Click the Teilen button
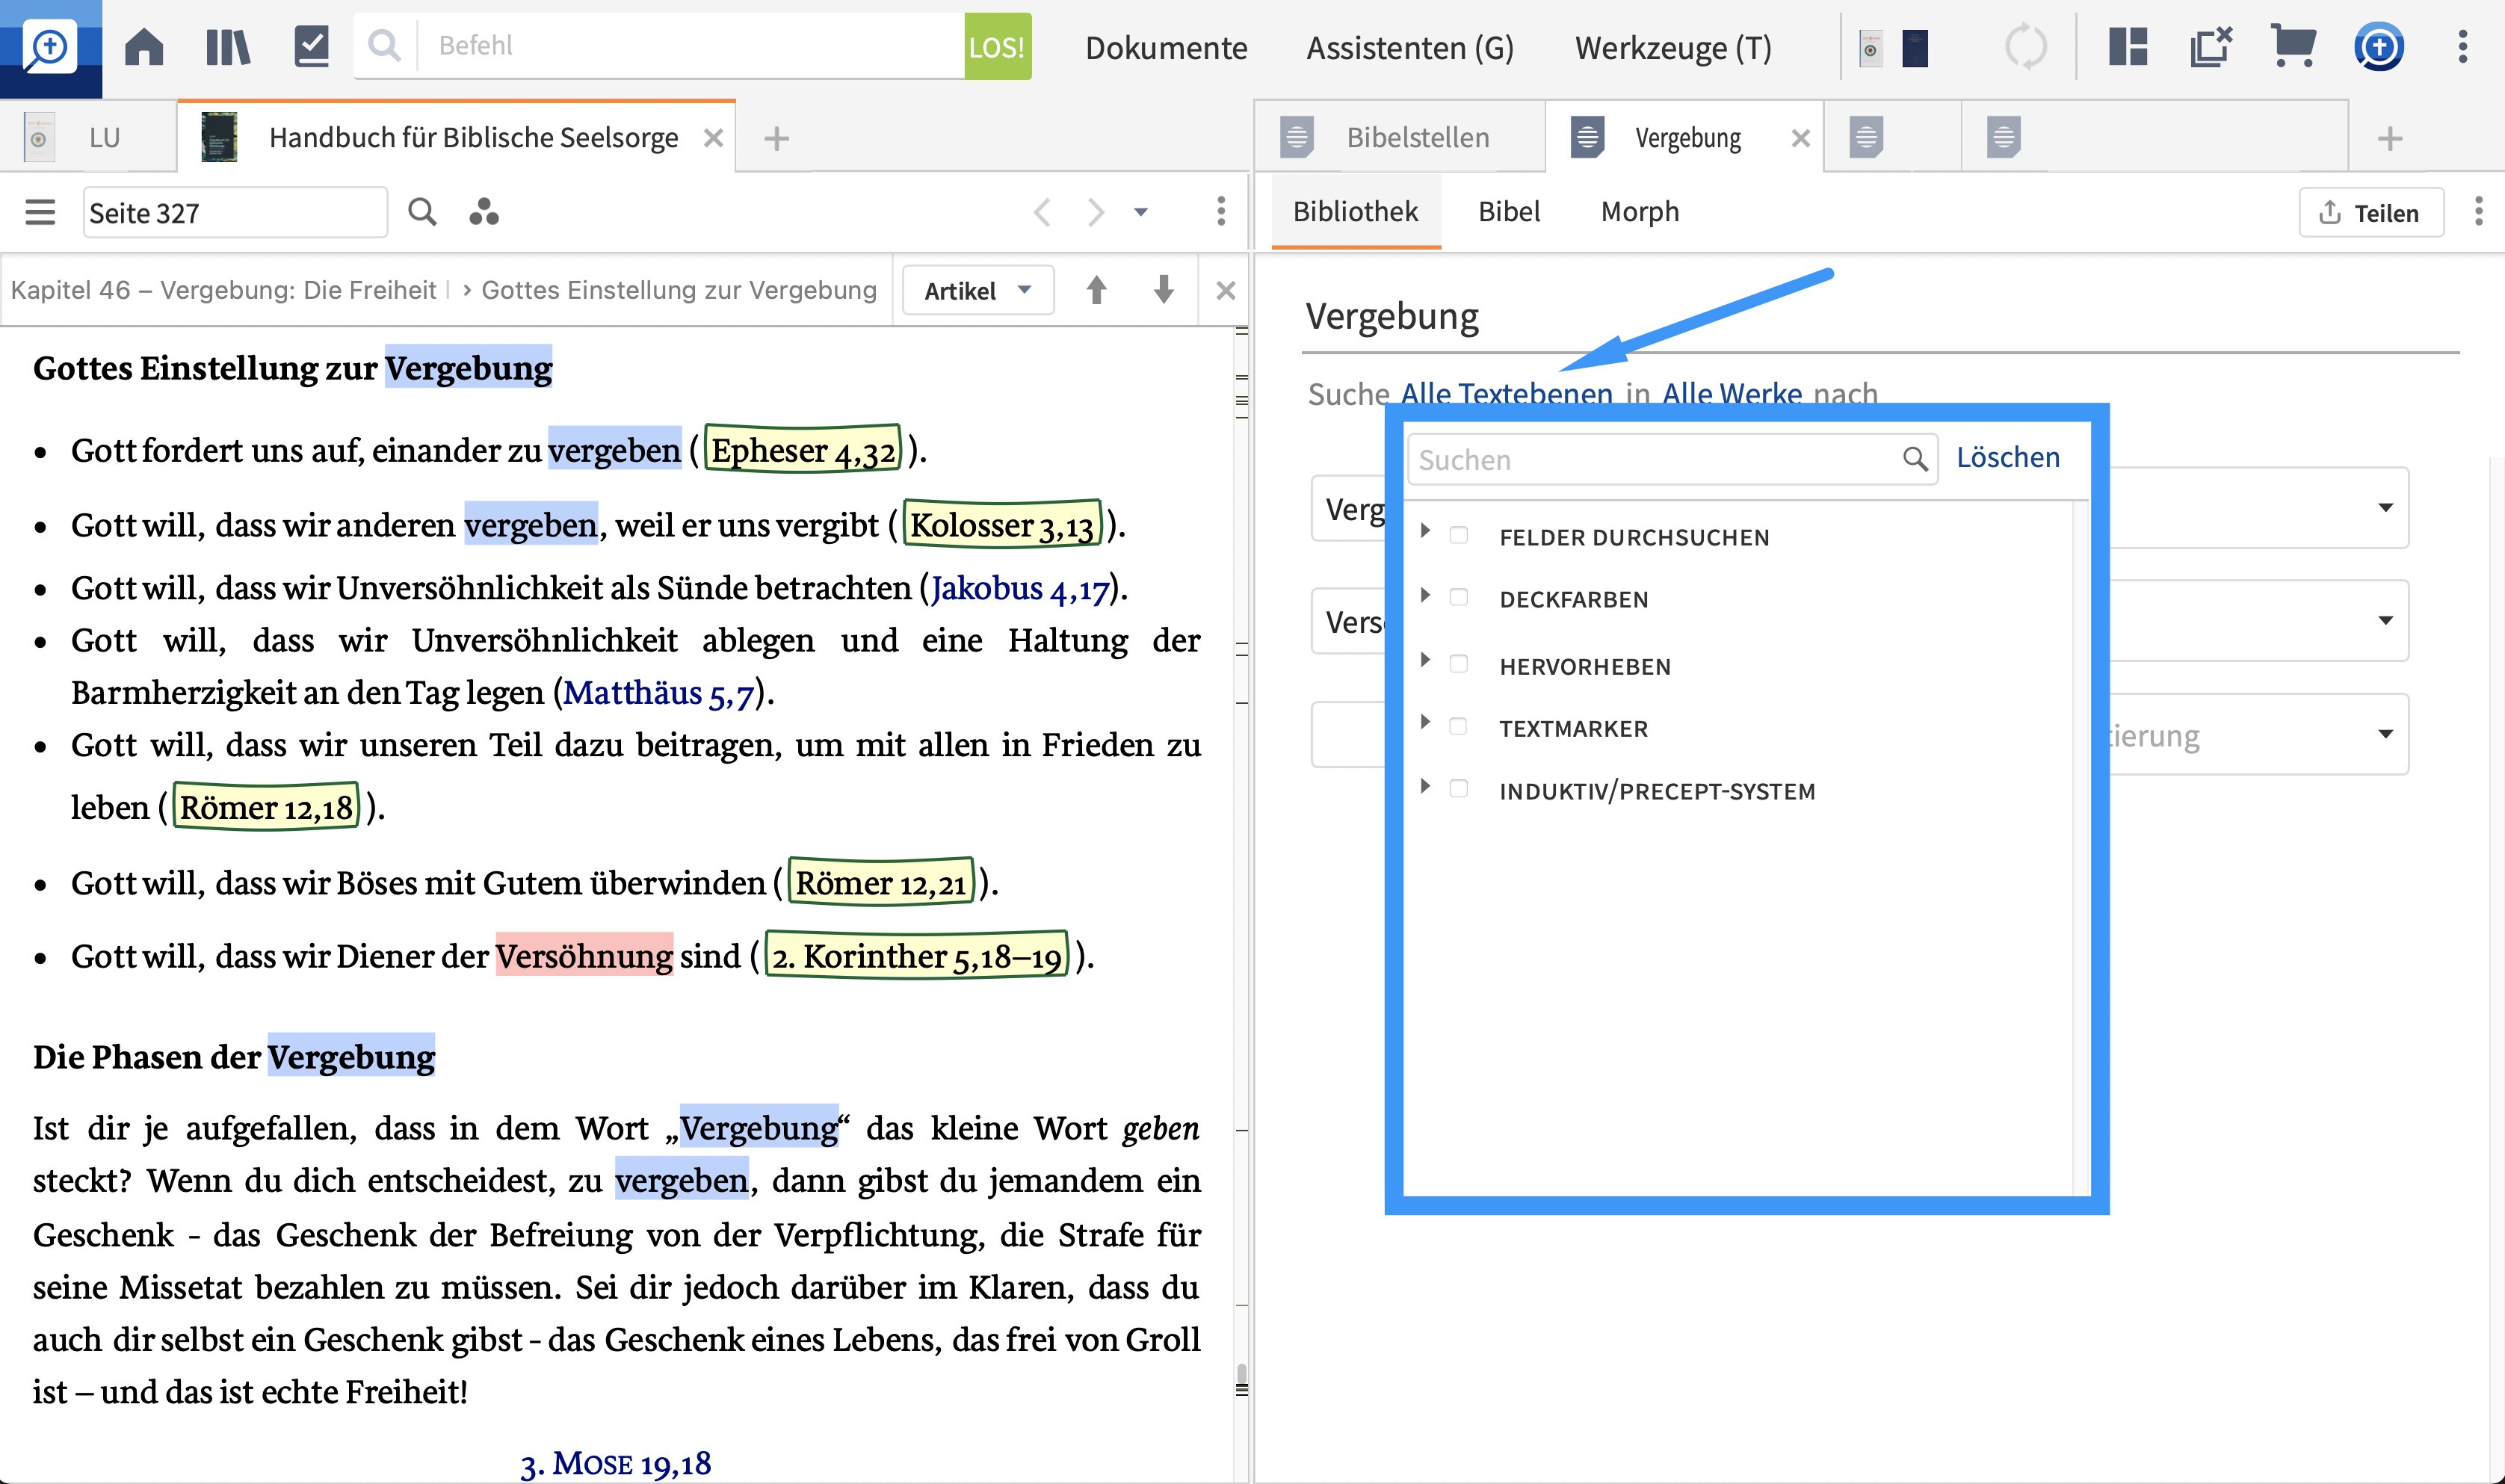This screenshot has width=2505, height=1484. [2370, 212]
